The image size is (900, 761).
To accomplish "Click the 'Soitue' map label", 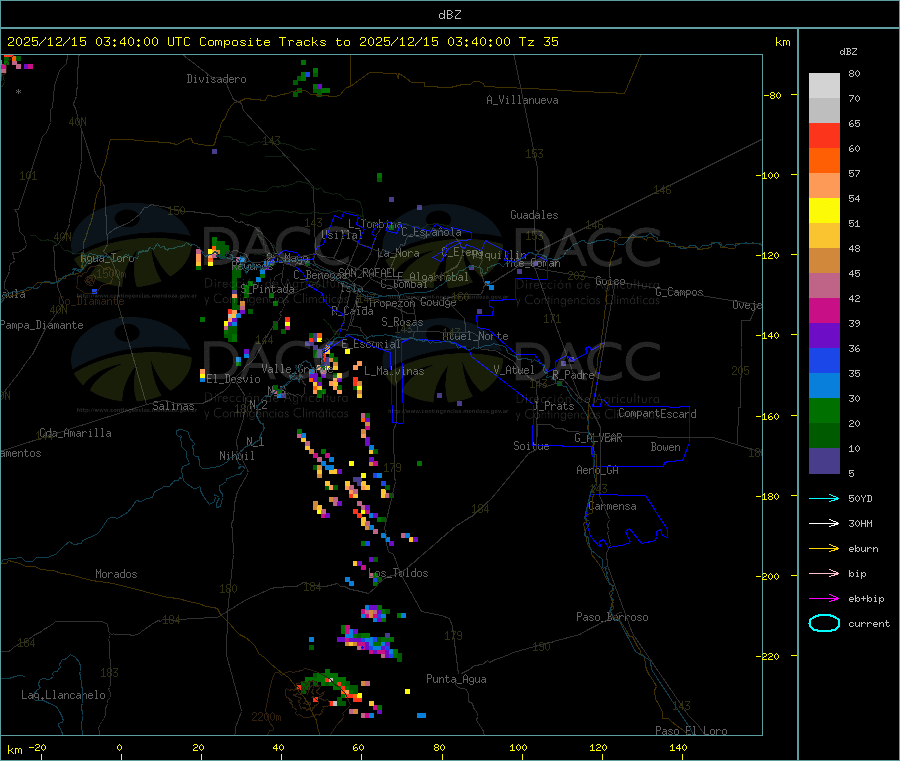I will [x=531, y=446].
